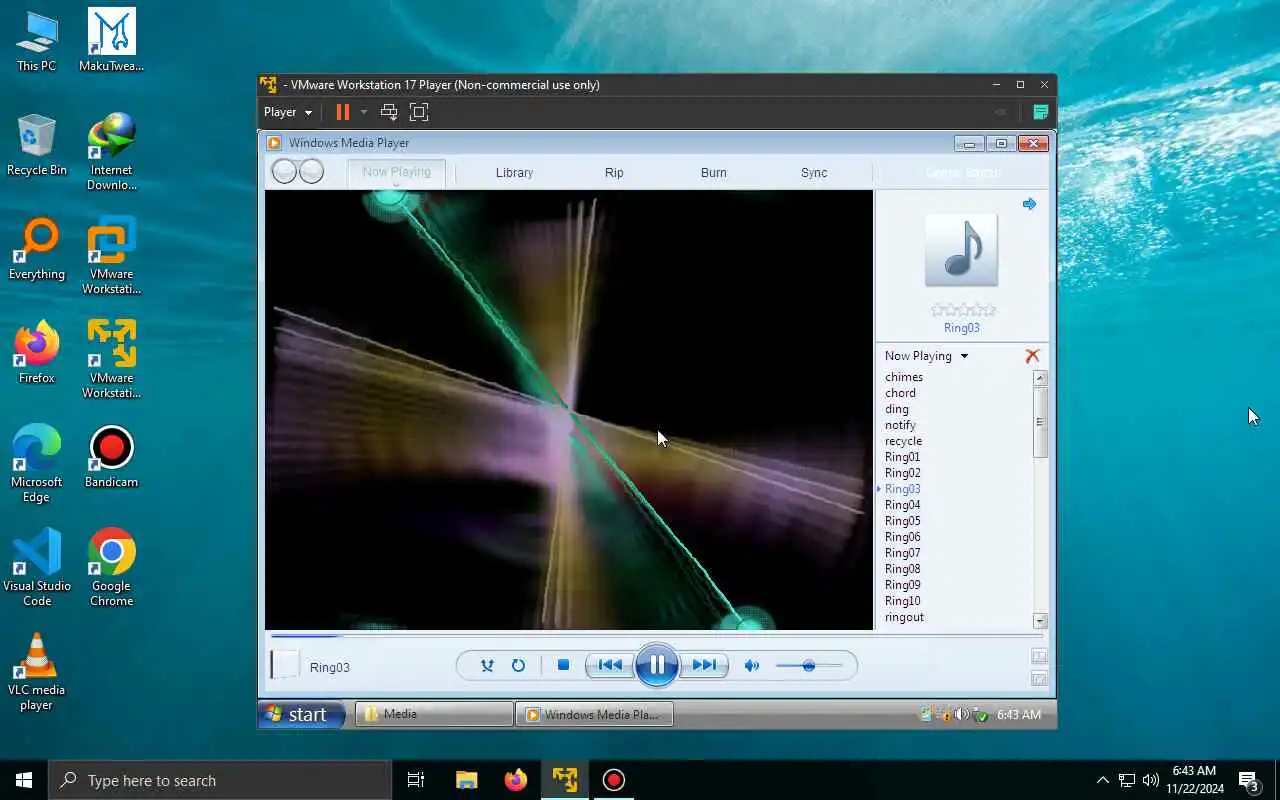Turn shuffle on in Media Player

coord(487,665)
